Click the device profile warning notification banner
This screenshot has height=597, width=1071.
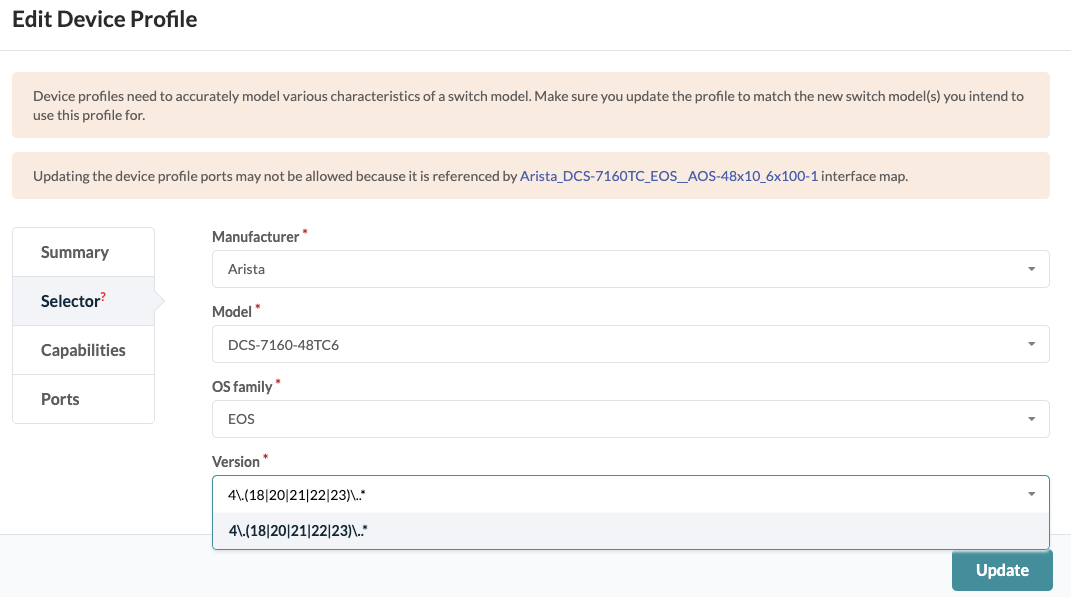530,106
